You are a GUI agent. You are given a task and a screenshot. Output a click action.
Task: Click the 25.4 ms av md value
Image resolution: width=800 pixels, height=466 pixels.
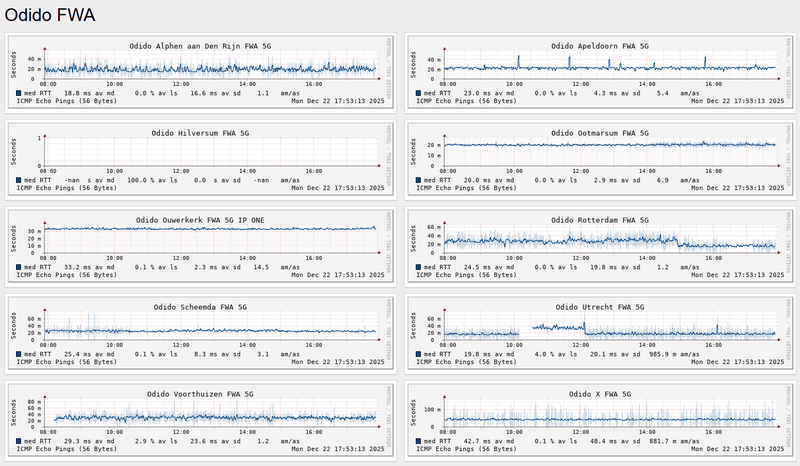coord(89,354)
